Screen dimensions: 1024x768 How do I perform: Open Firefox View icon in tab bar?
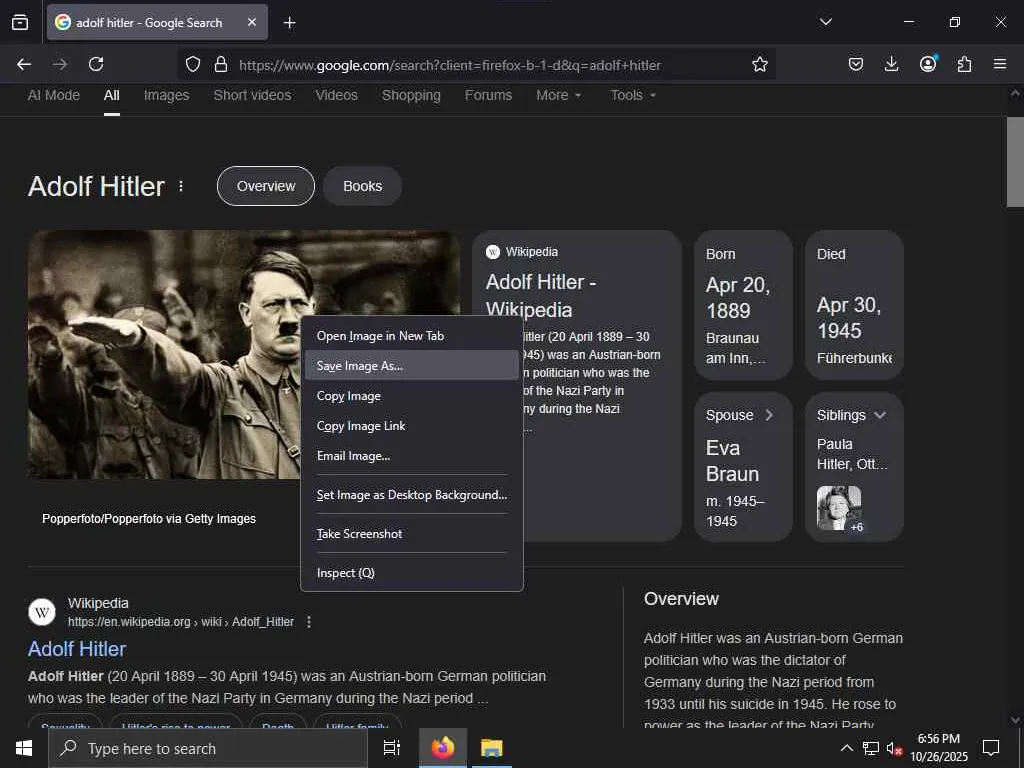click(20, 22)
